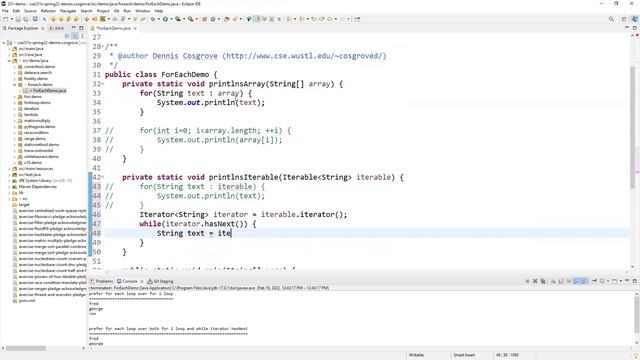Maximize the Console panel
This screenshot has height=360, width=640.
pyautogui.click(x=635, y=281)
